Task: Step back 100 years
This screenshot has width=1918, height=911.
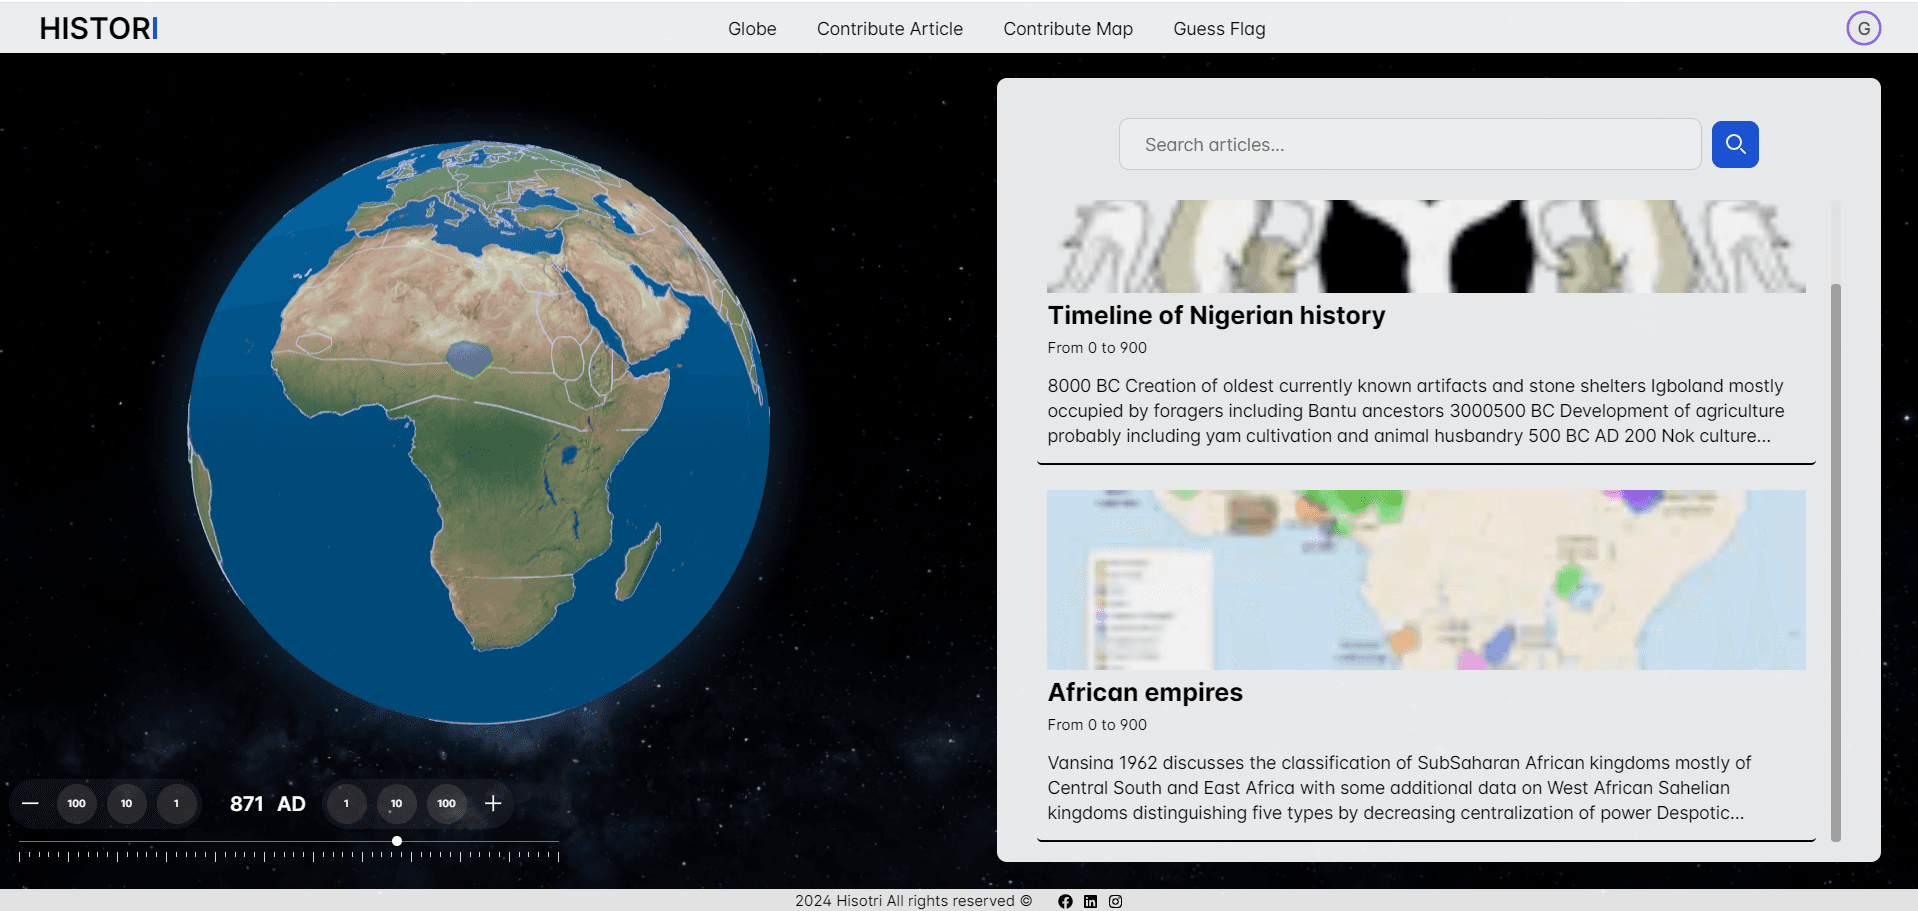Action: coord(77,804)
